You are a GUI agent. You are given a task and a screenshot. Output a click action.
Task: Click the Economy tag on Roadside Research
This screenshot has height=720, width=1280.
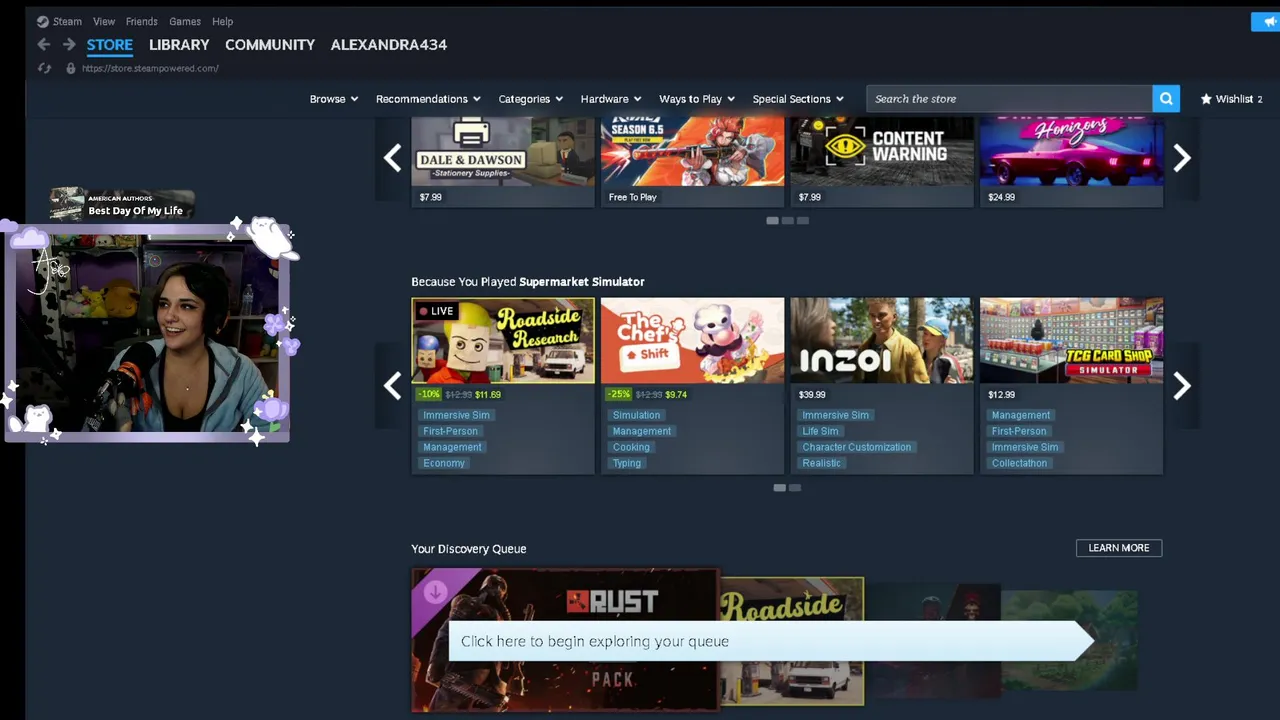(x=444, y=463)
